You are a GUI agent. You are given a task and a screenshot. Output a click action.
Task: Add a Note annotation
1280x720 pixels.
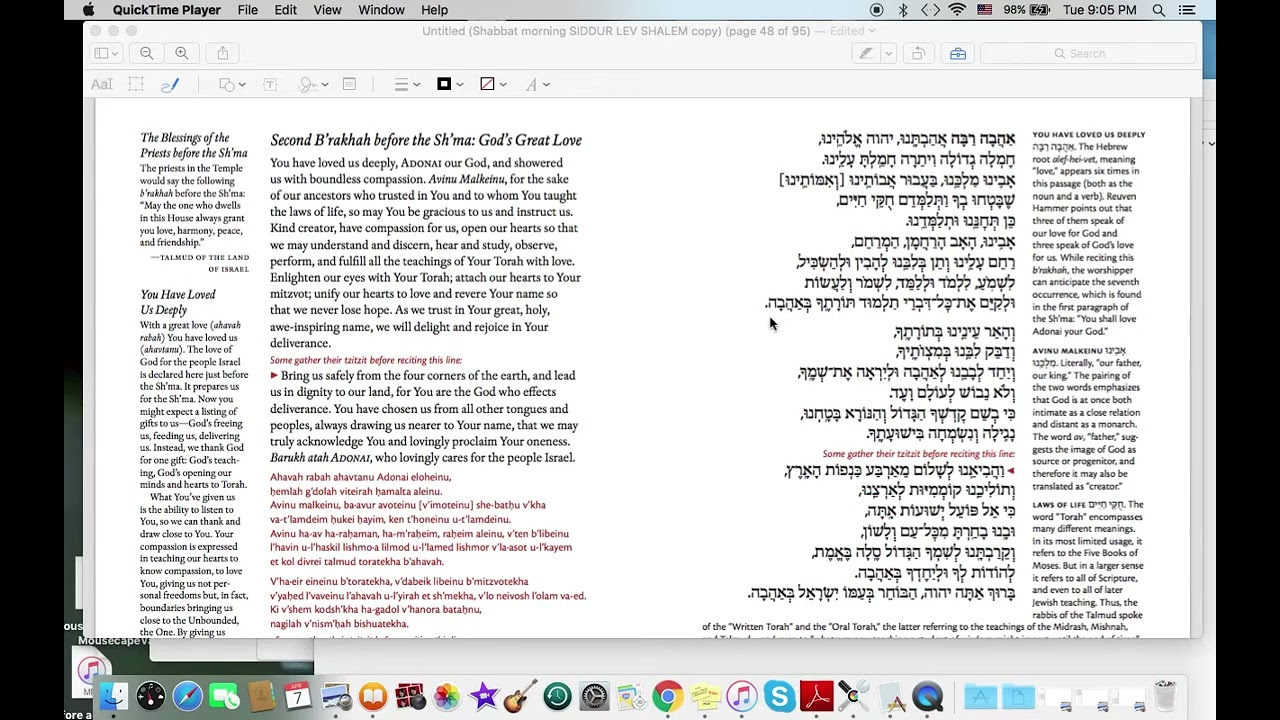(x=349, y=85)
